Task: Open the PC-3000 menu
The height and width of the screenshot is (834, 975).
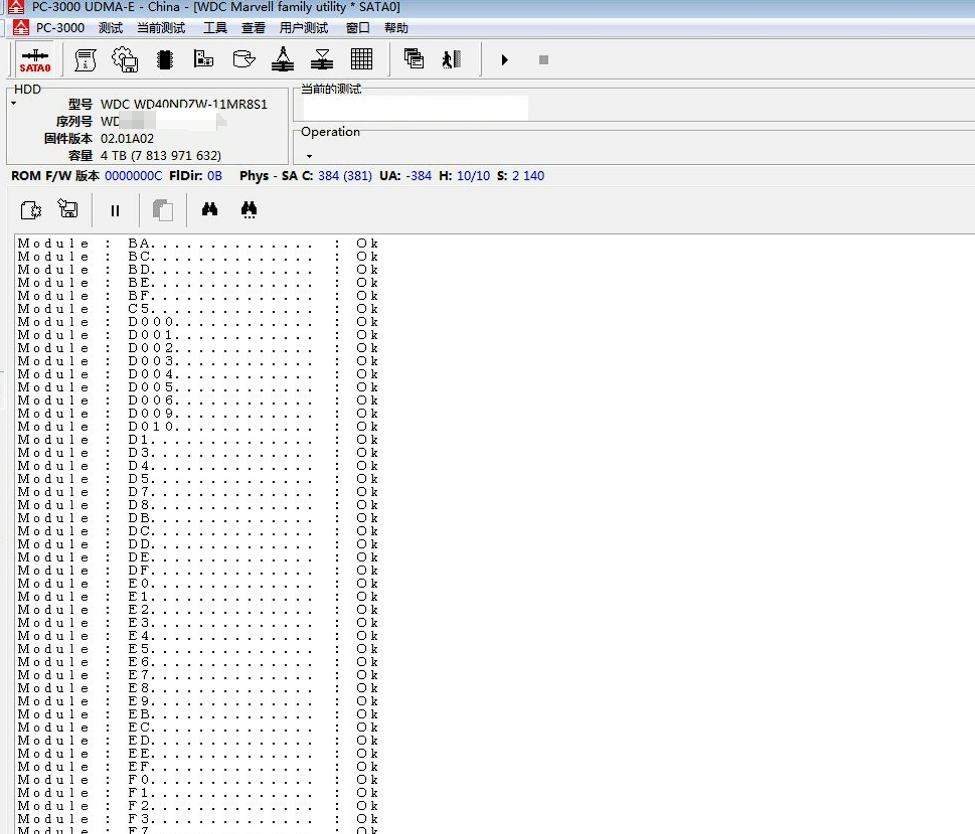Action: [x=60, y=27]
